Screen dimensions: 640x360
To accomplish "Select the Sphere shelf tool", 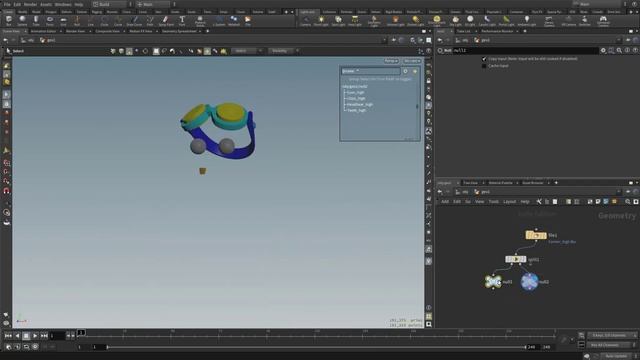I will pyautogui.click(x=22, y=20).
